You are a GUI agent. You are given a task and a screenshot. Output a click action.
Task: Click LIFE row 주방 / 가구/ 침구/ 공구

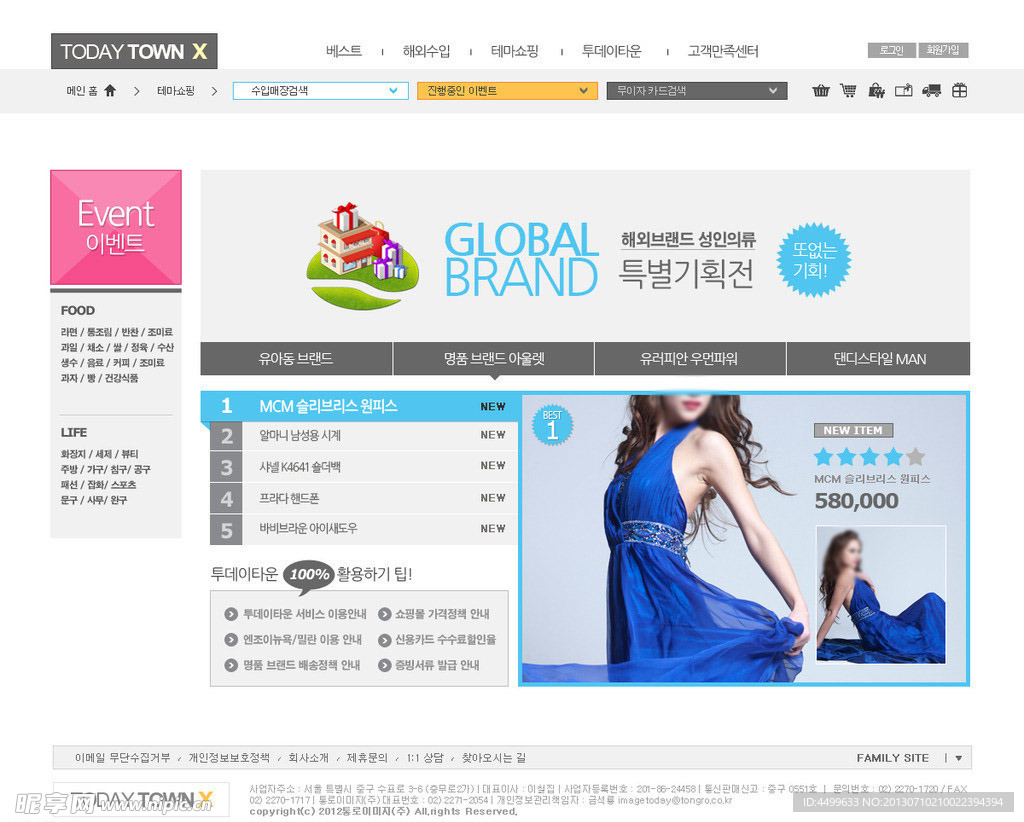pyautogui.click(x=105, y=469)
